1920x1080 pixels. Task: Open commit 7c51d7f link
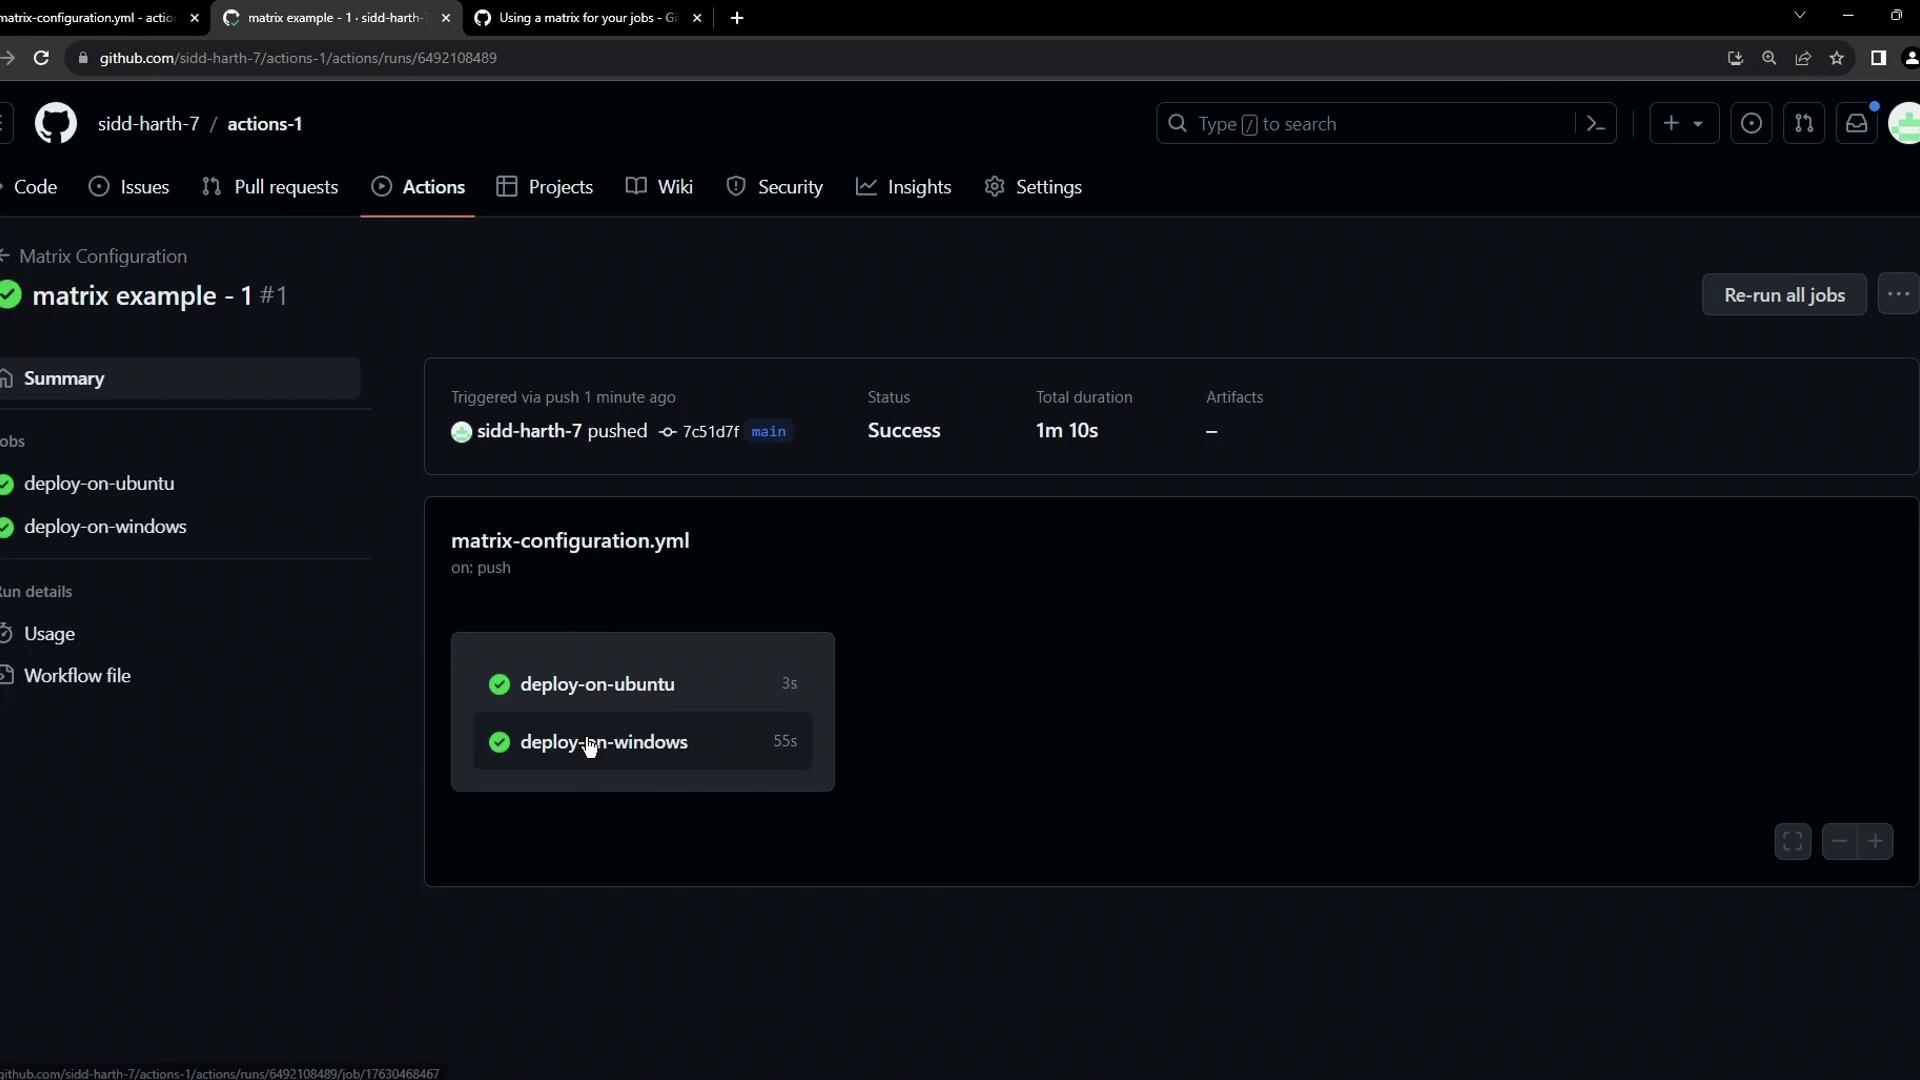(710, 432)
